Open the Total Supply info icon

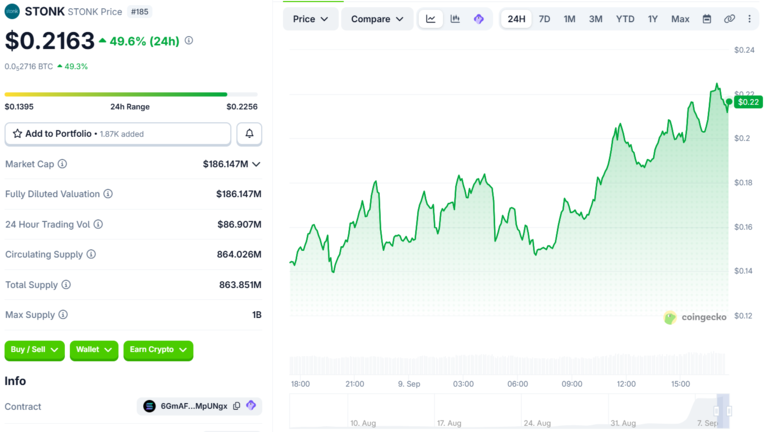pyautogui.click(x=66, y=285)
